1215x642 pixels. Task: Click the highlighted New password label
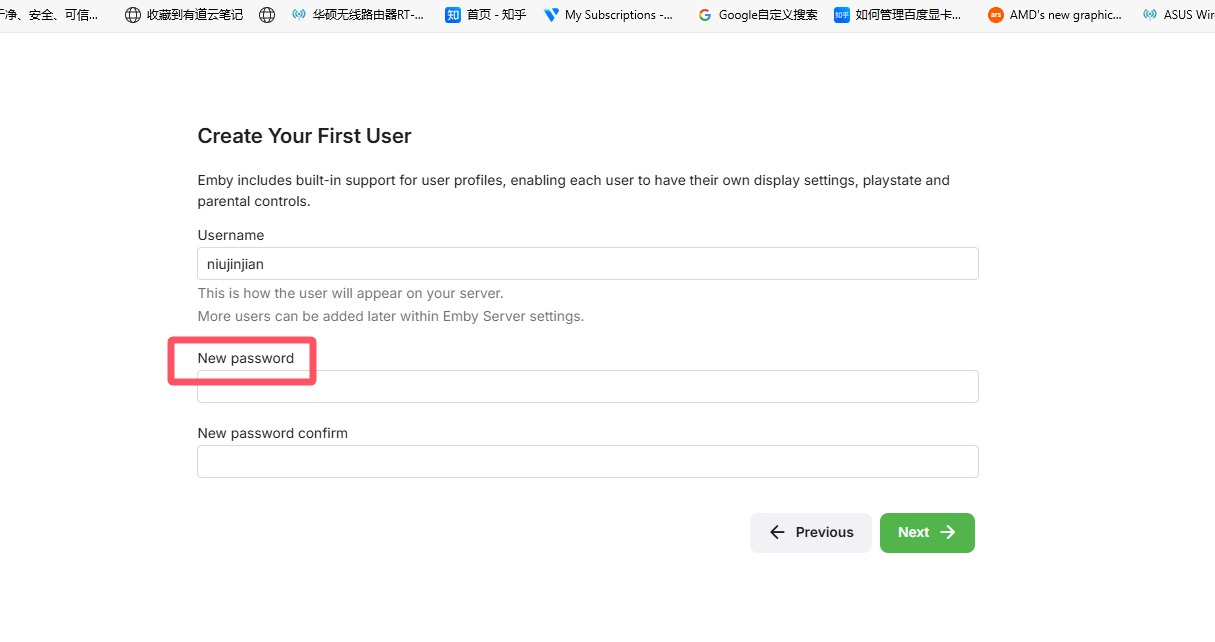(246, 358)
